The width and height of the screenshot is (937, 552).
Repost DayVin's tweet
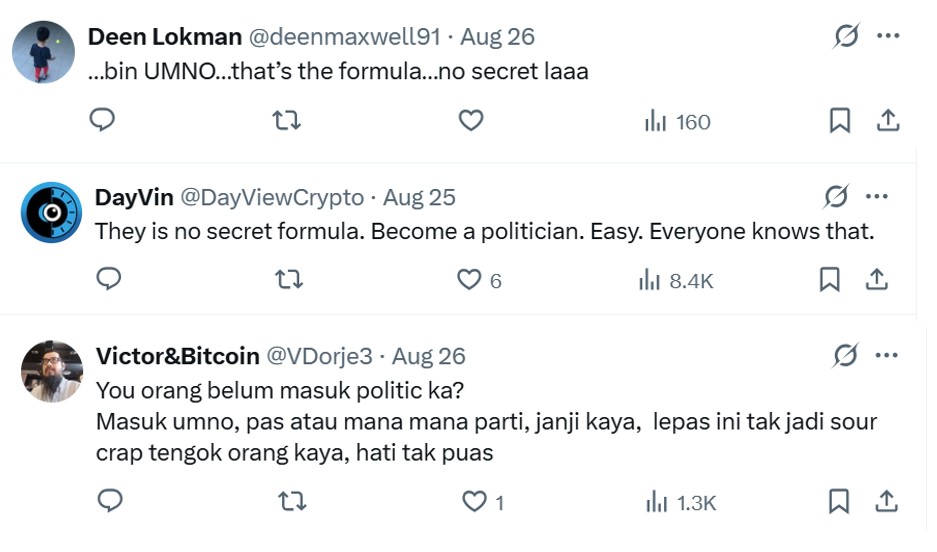click(x=288, y=280)
